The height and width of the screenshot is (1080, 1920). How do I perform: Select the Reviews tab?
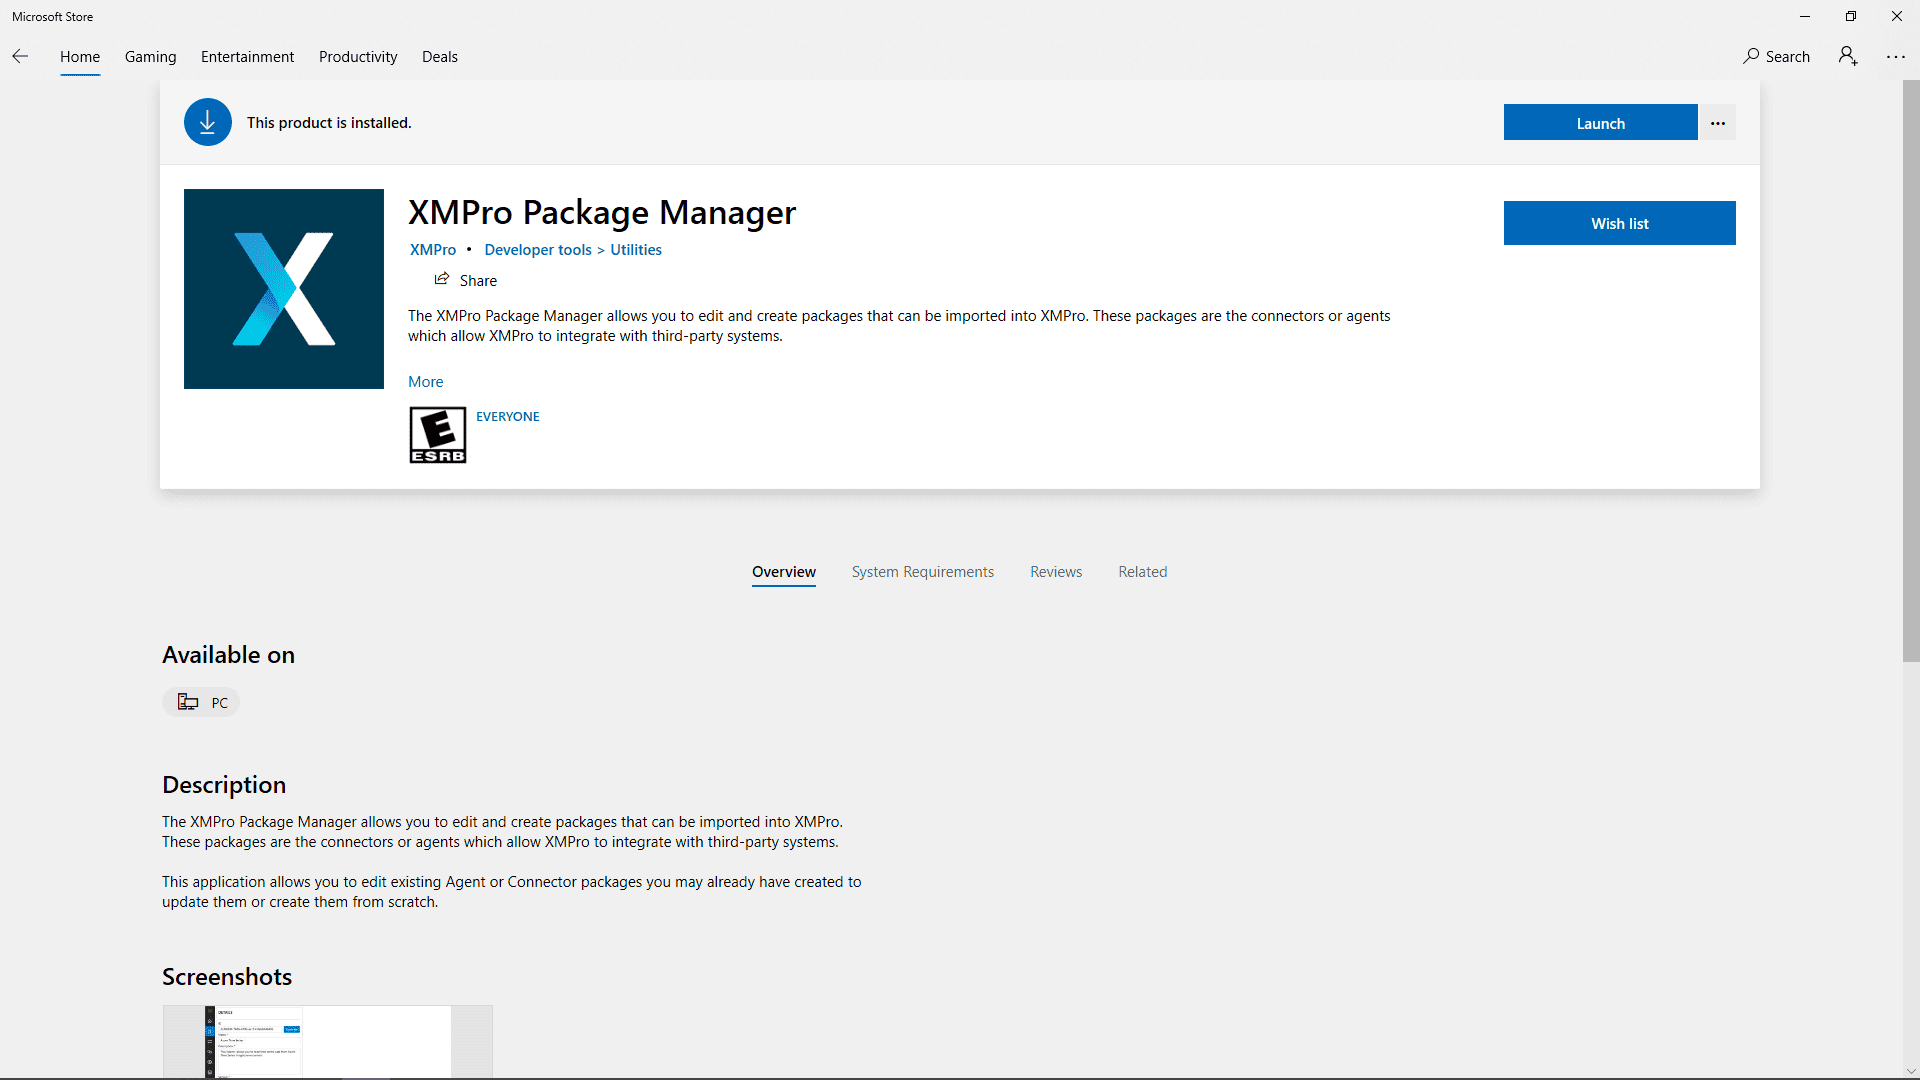[1056, 572]
